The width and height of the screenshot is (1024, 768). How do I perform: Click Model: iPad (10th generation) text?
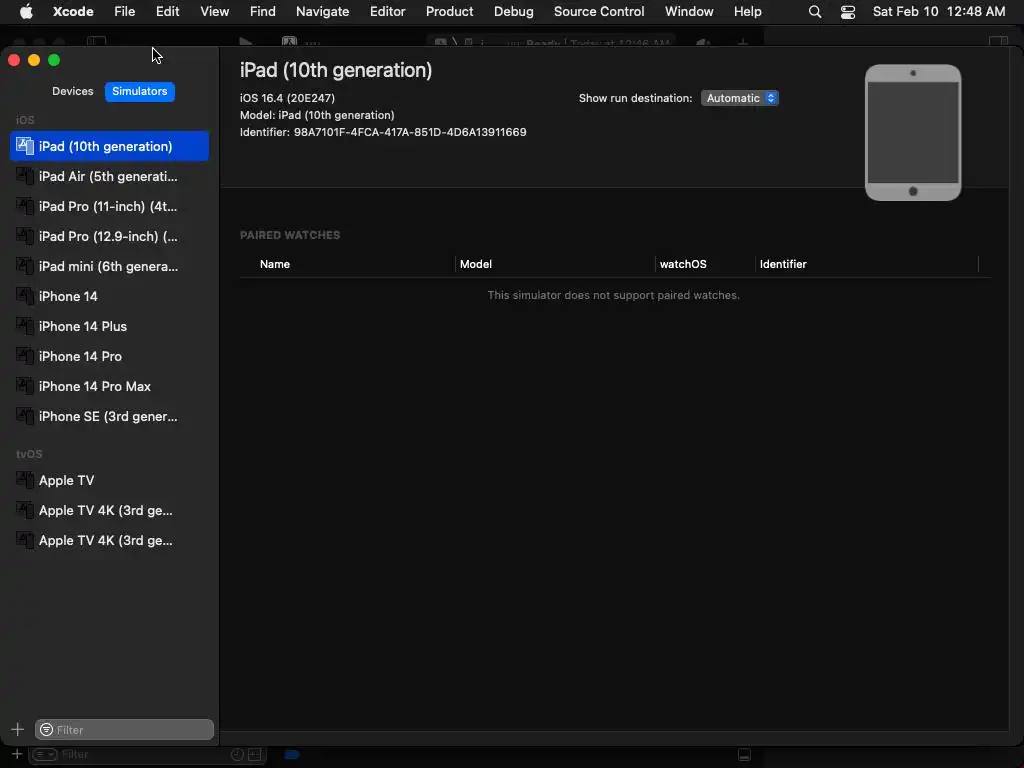click(x=317, y=115)
